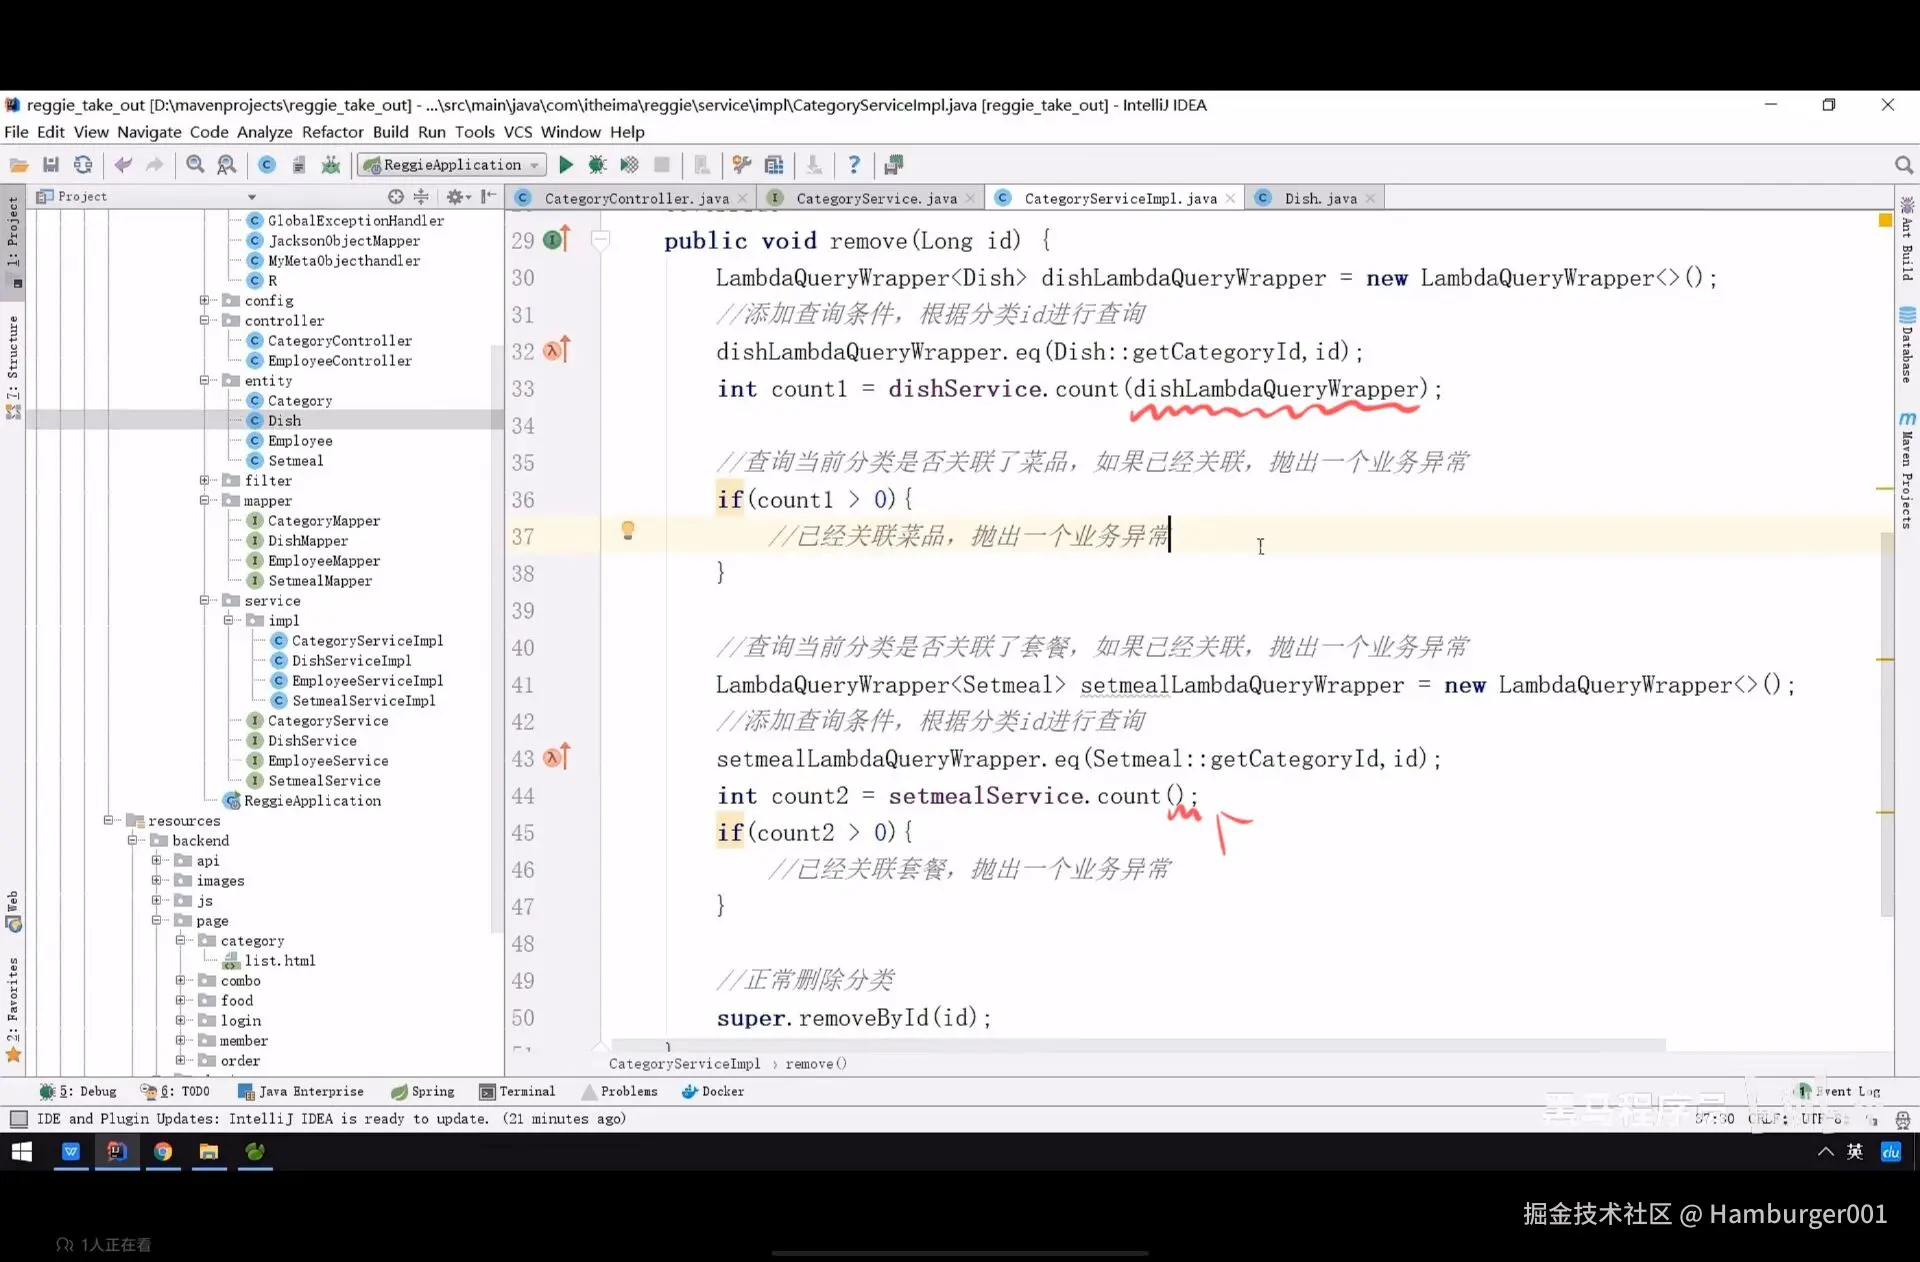The width and height of the screenshot is (1920, 1262).
Task: Click the intention lightbulb on line 37
Action: point(628,531)
